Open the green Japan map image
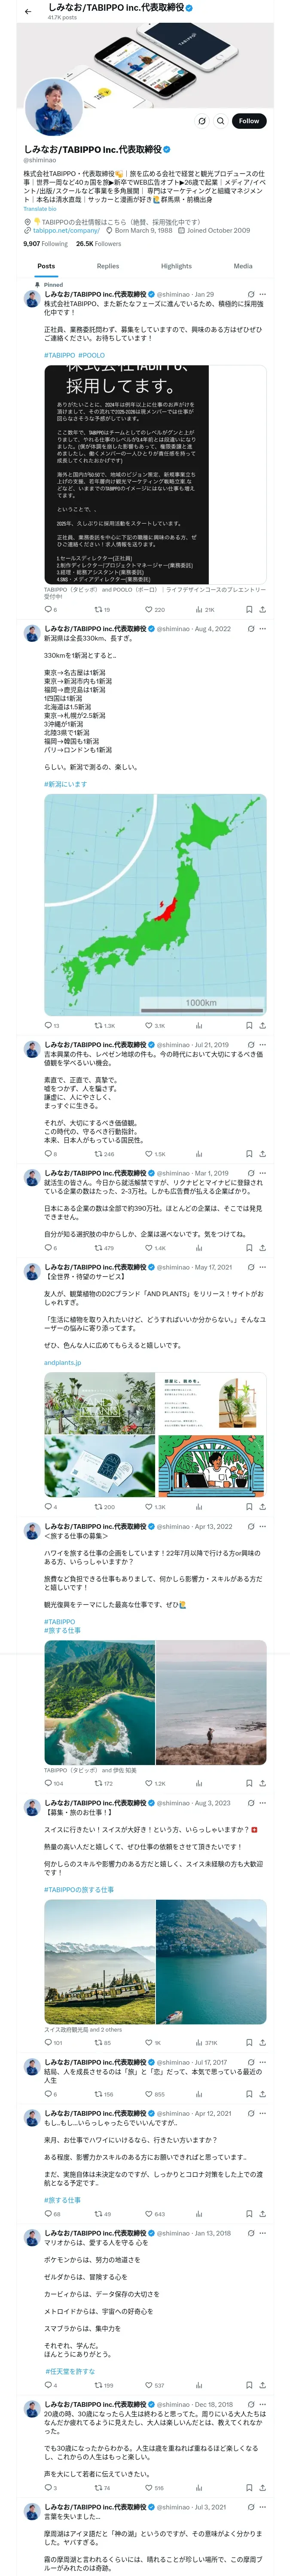This screenshot has width=290, height=2576. tap(155, 905)
